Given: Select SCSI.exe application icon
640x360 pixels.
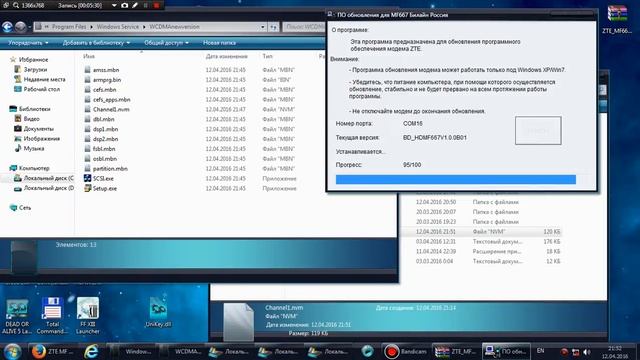Looking at the screenshot, I should pyautogui.click(x=87, y=178).
